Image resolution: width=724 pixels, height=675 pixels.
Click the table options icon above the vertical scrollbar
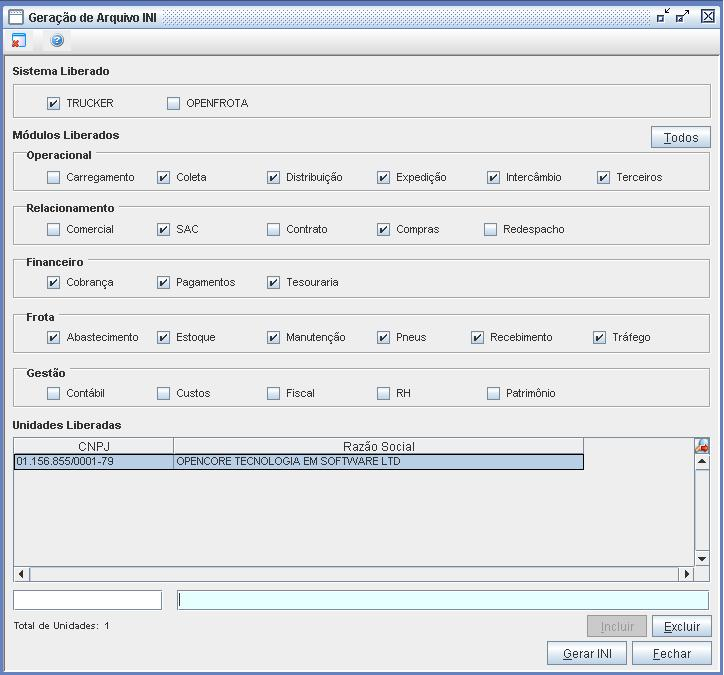coord(702,446)
